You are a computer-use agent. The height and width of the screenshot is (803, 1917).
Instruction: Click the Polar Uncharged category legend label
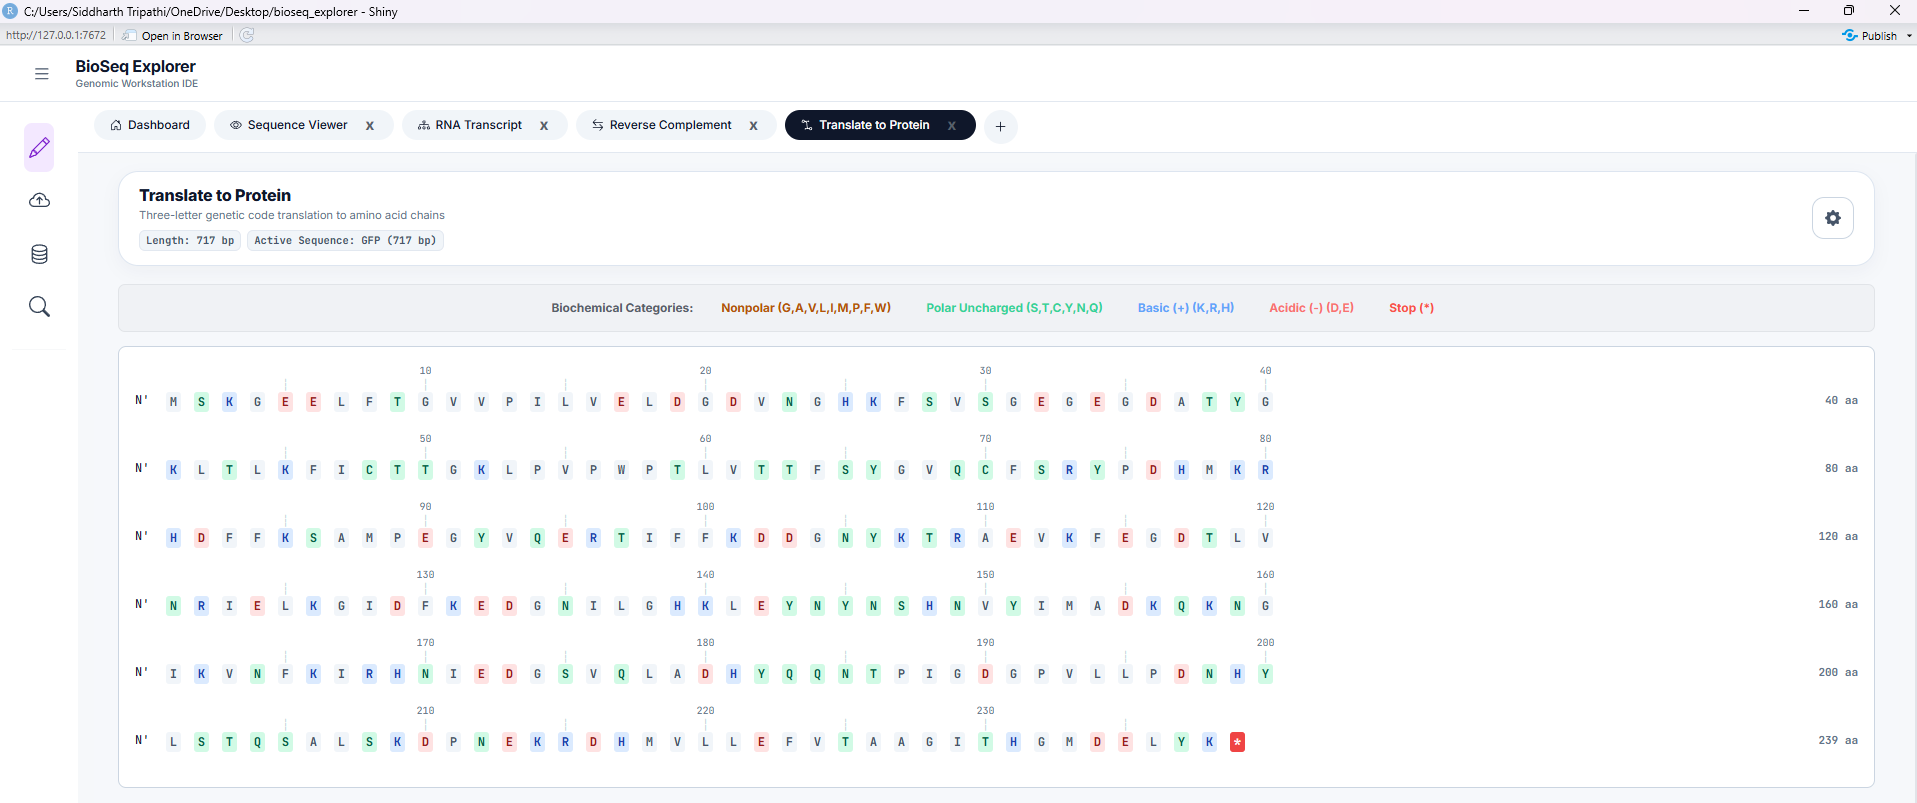1014,308
